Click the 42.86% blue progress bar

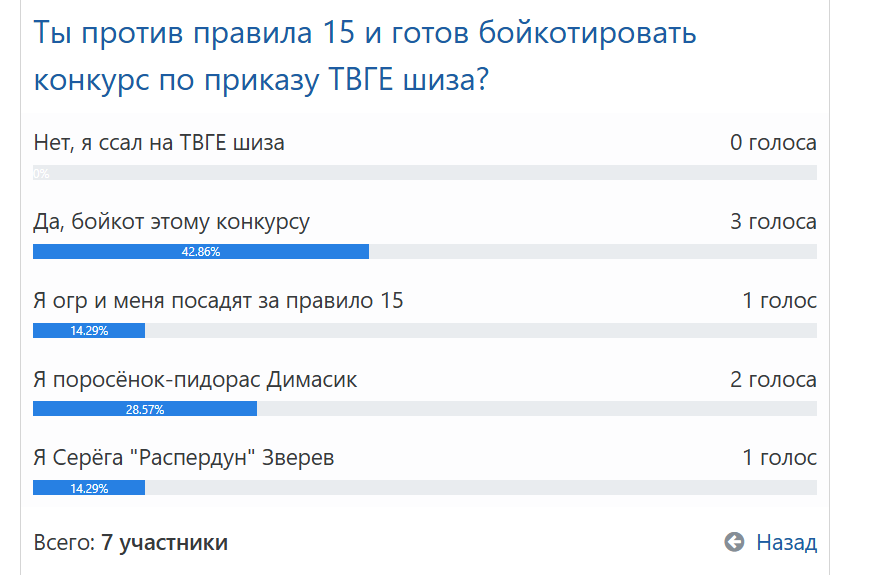coord(201,251)
